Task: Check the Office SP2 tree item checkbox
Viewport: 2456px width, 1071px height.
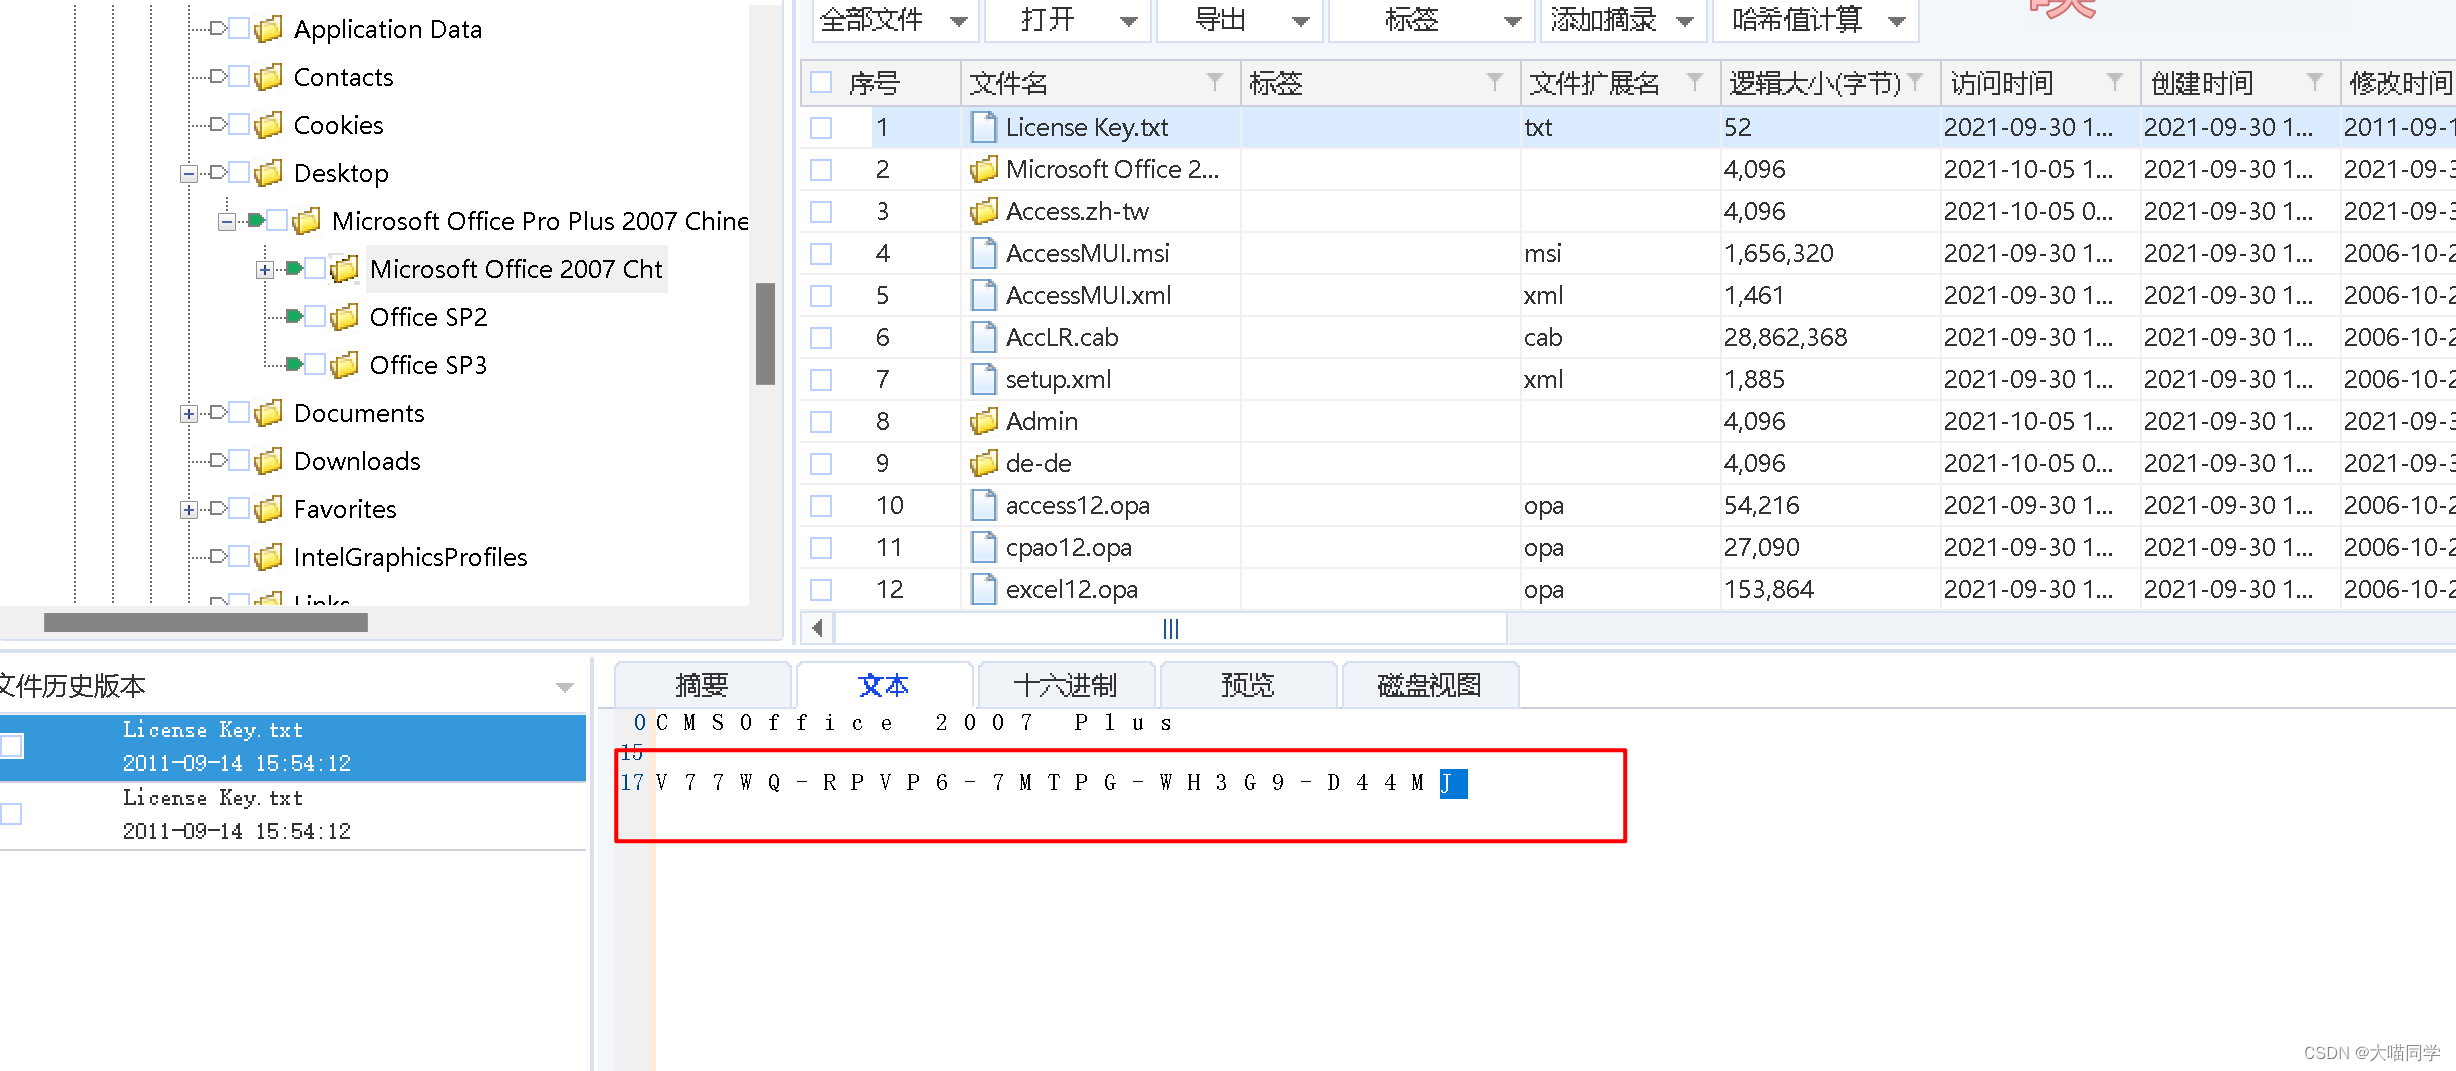Action: [x=316, y=316]
